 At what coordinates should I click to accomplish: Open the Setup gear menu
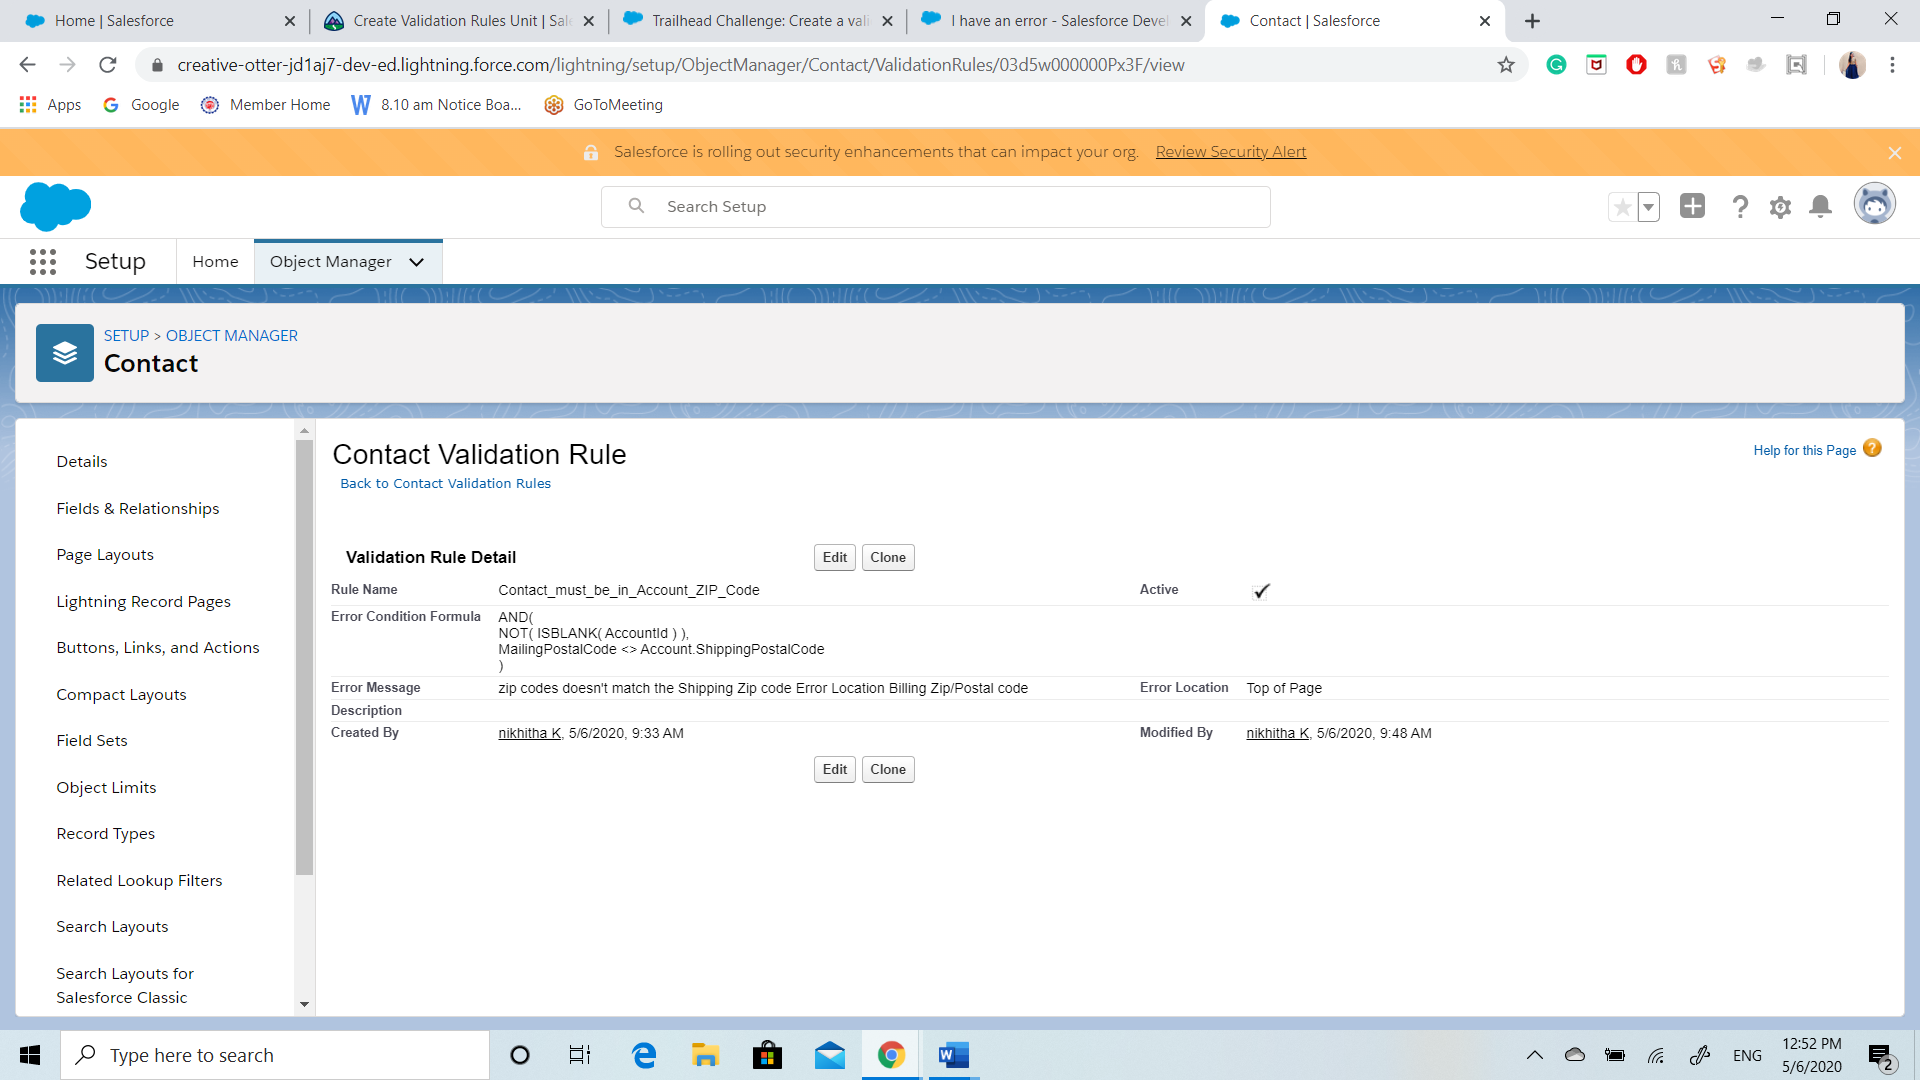[x=1780, y=207]
